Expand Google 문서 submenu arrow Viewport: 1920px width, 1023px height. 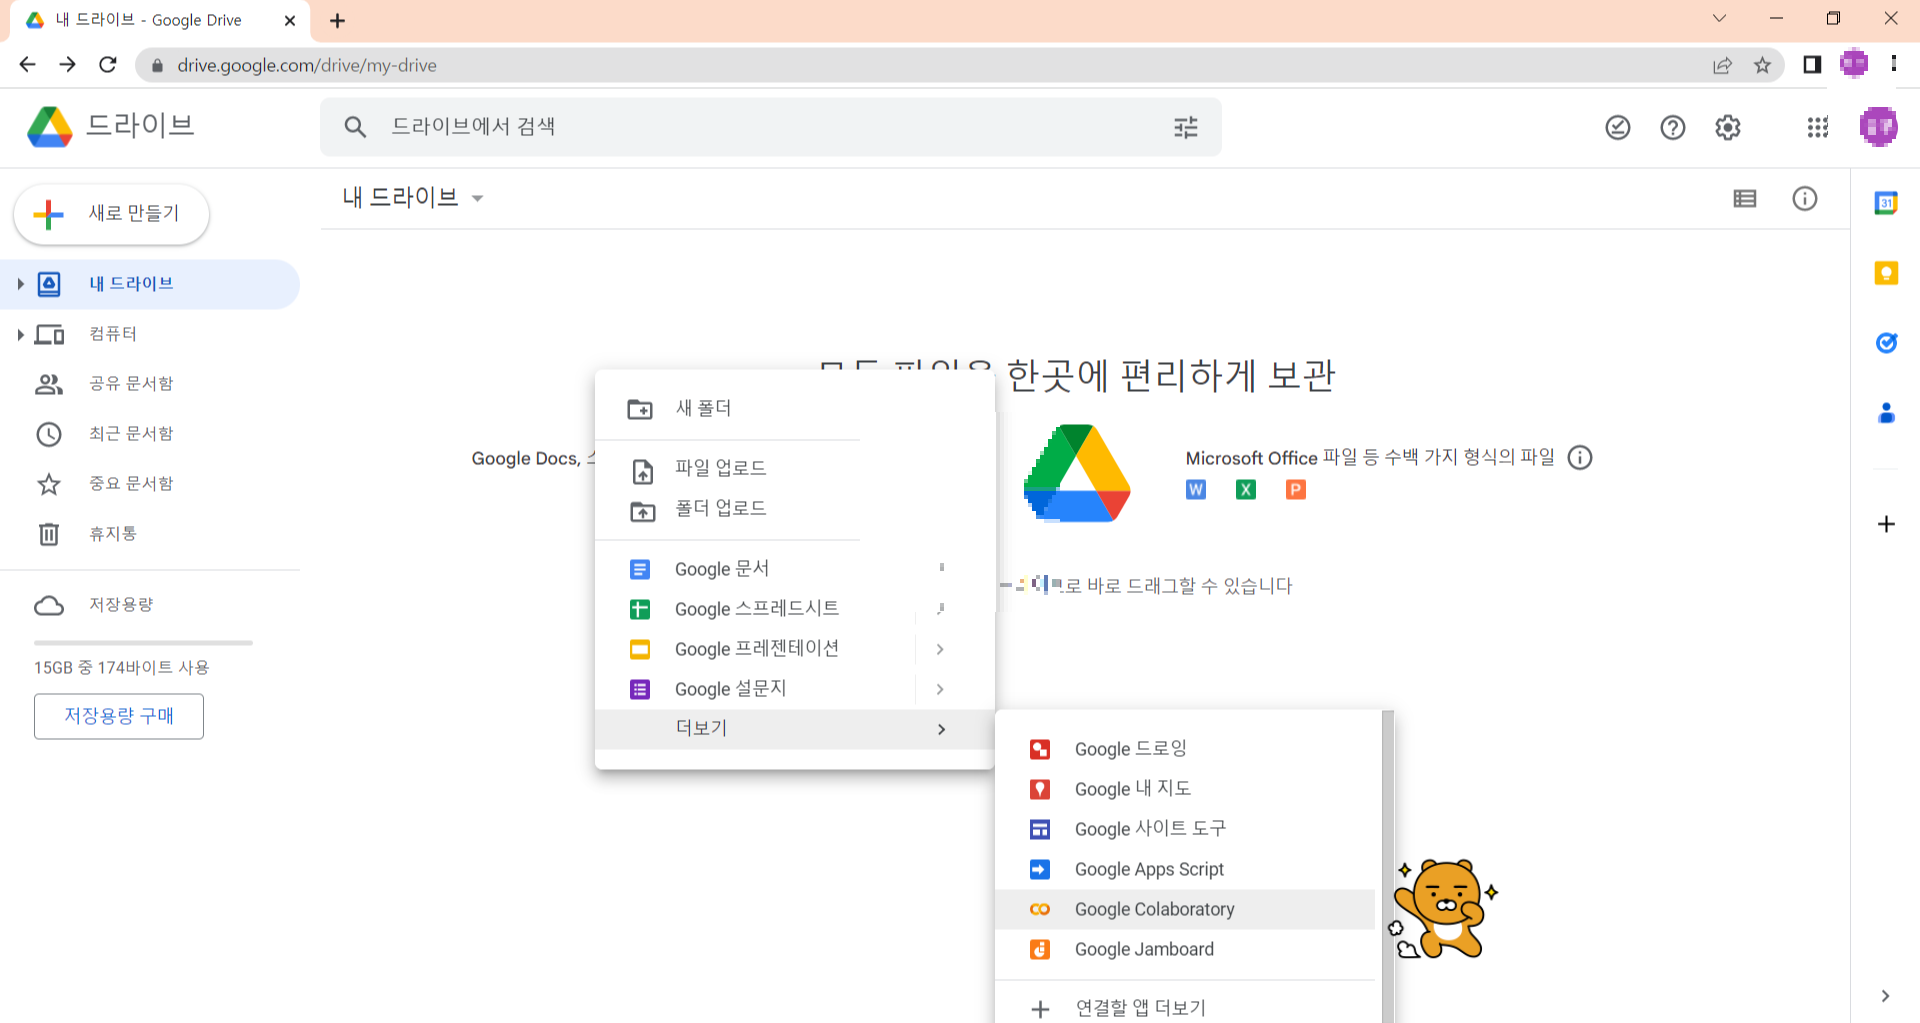tap(941, 568)
